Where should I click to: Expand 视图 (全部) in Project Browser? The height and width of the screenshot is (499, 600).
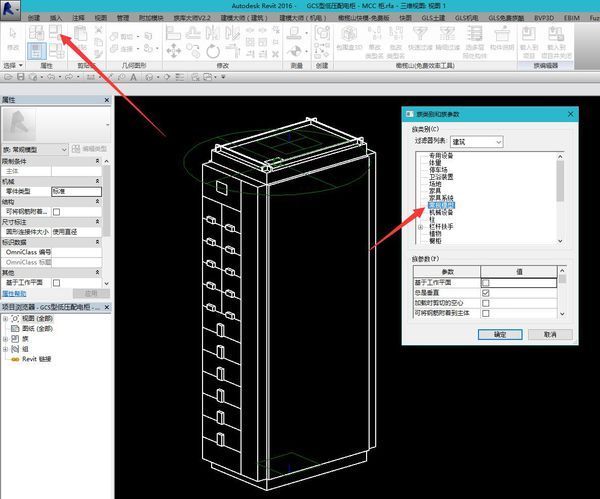click(x=6, y=318)
